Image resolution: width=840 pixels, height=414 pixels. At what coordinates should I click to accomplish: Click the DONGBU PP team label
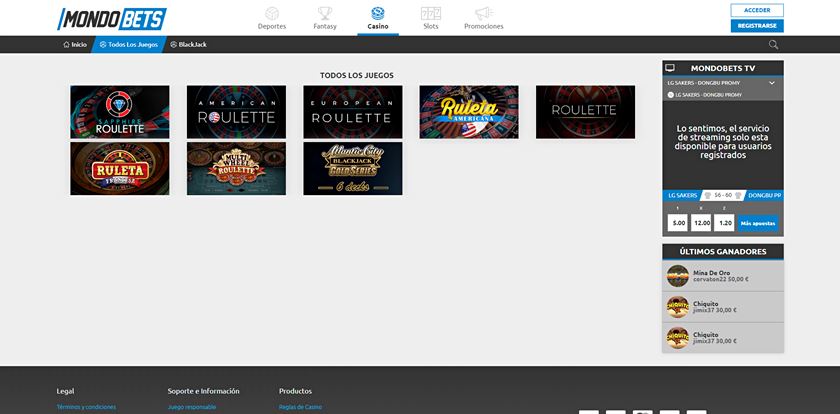click(x=764, y=195)
